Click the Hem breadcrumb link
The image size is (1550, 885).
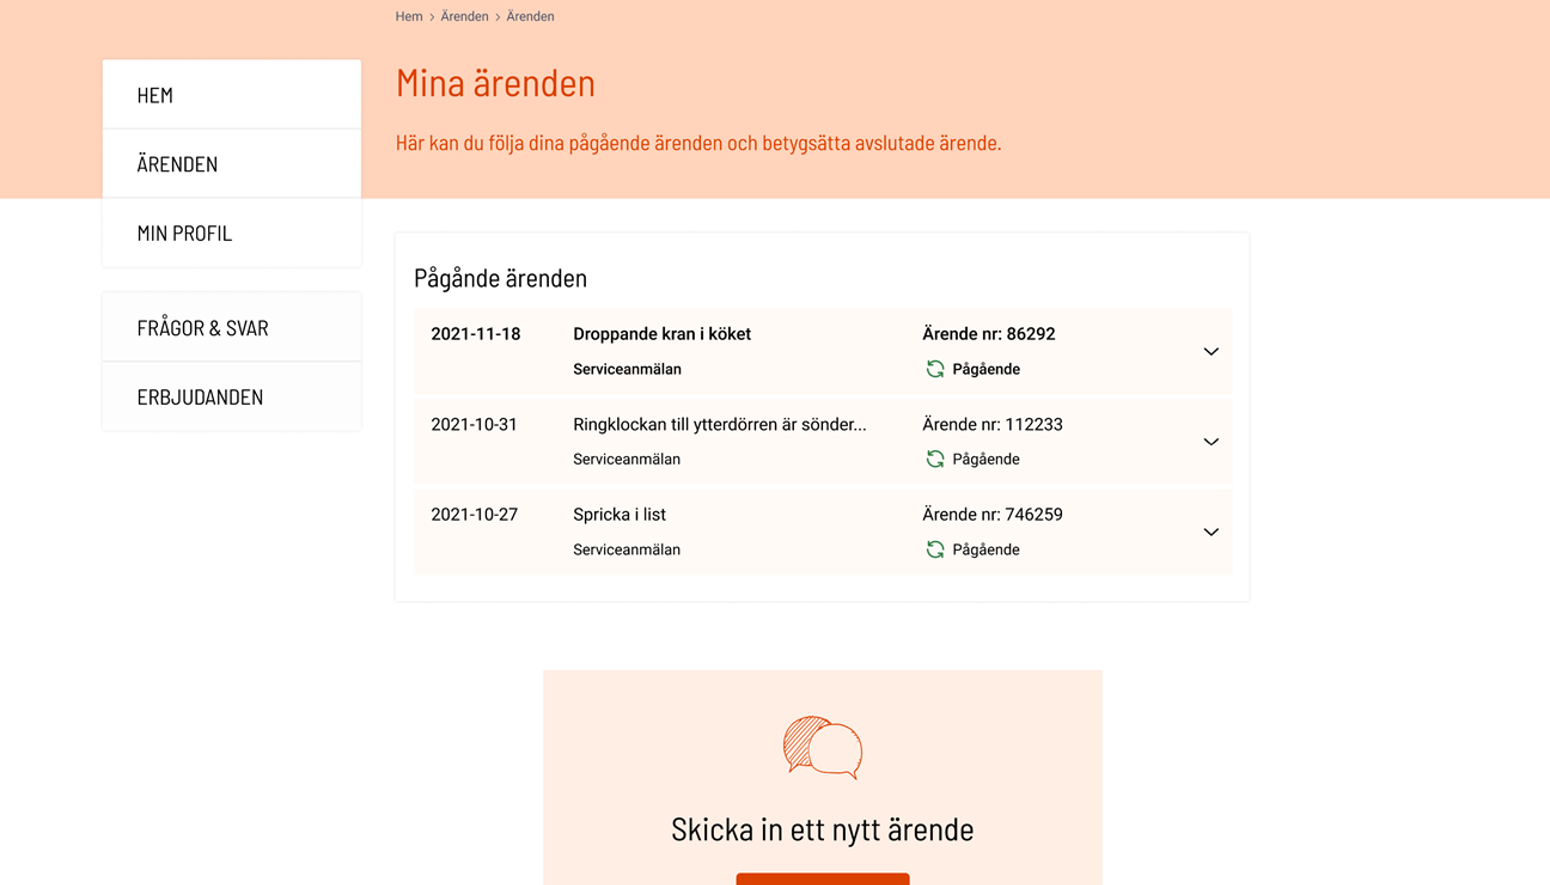click(408, 16)
